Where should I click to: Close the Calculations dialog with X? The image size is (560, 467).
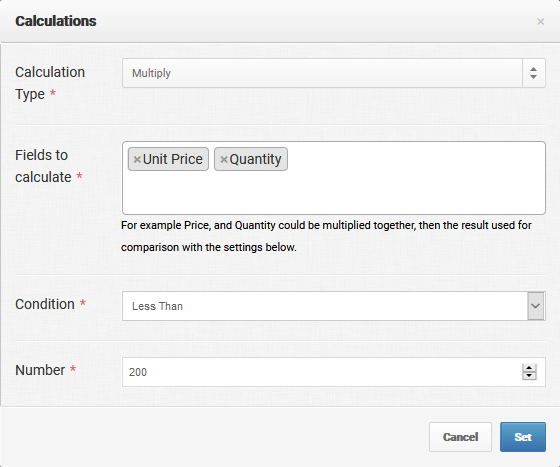point(541,22)
